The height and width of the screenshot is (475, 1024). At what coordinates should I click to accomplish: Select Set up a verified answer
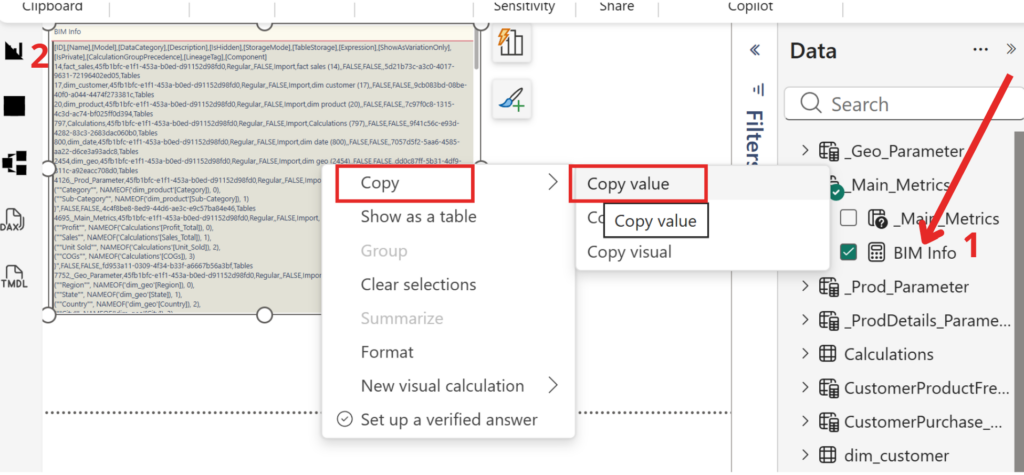click(x=448, y=419)
